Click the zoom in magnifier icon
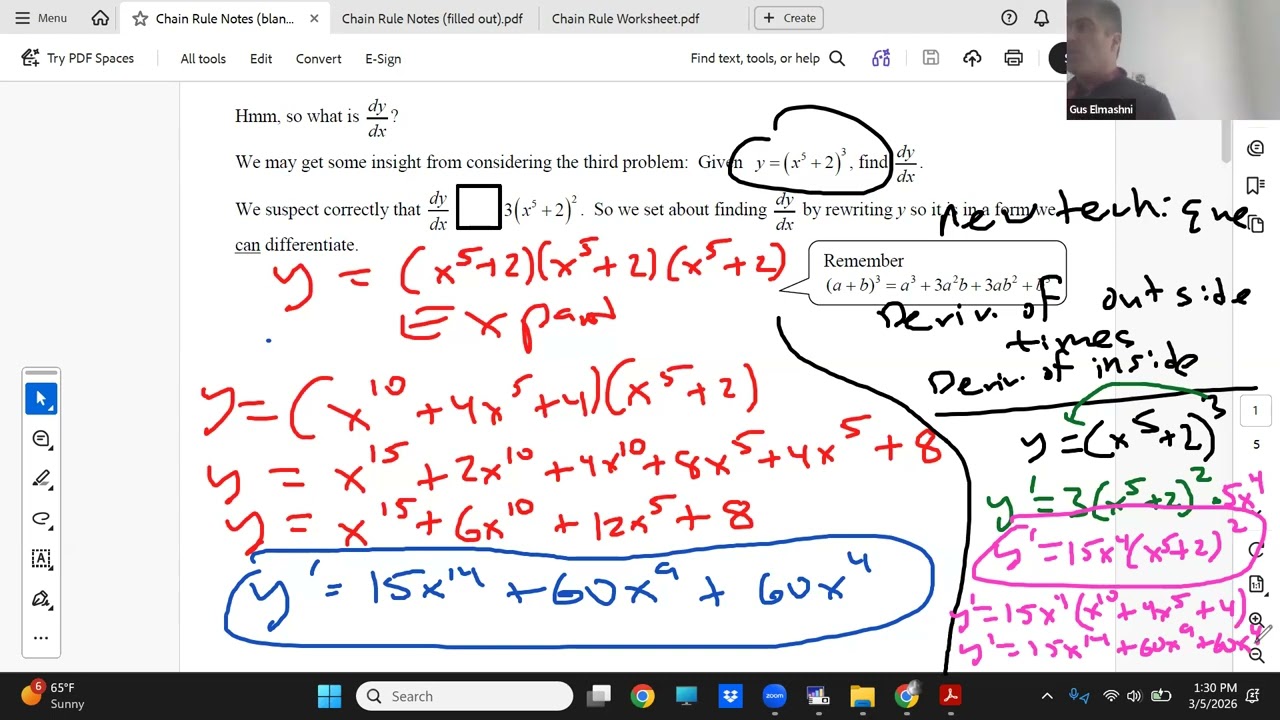1280x720 pixels. 1257,621
